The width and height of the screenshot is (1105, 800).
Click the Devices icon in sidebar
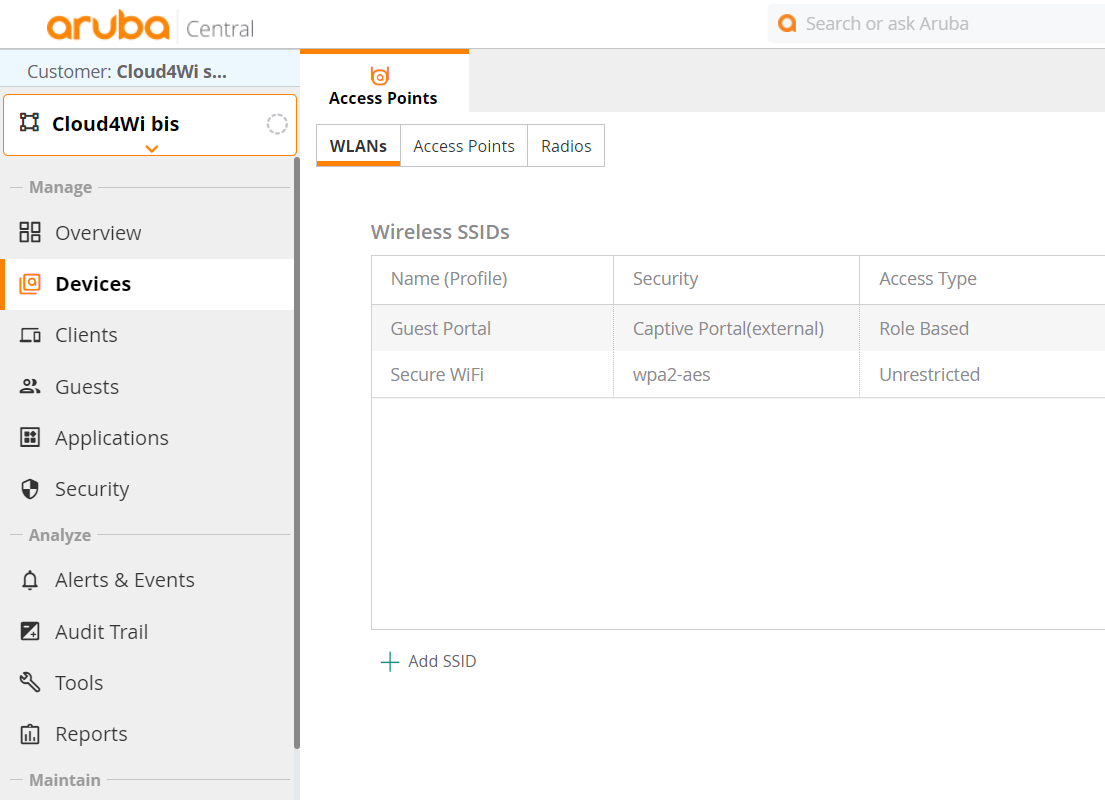[x=30, y=284]
